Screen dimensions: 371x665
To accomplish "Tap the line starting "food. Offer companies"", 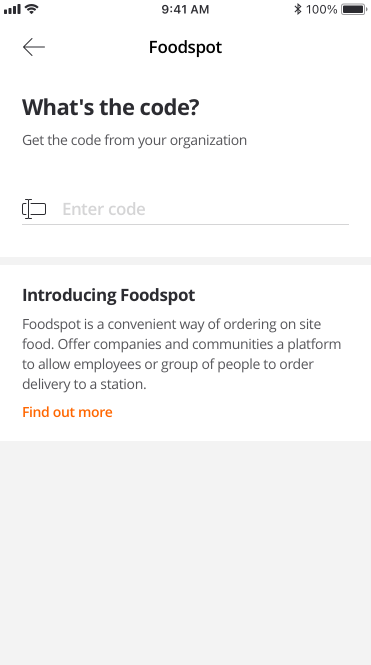I will 181,344.
